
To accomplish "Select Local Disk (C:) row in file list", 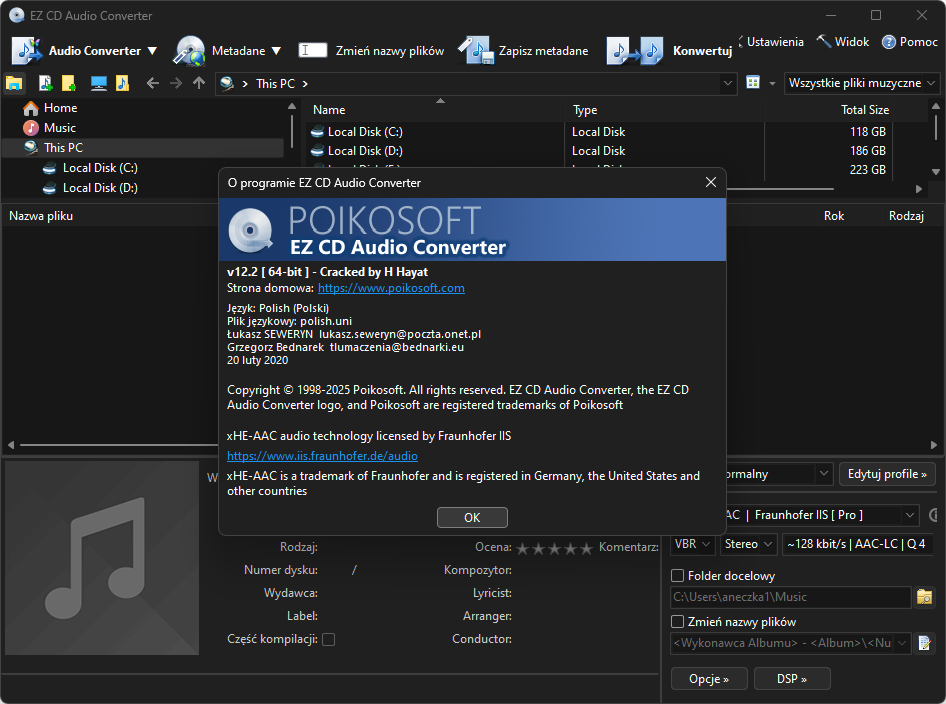I will coord(600,132).
